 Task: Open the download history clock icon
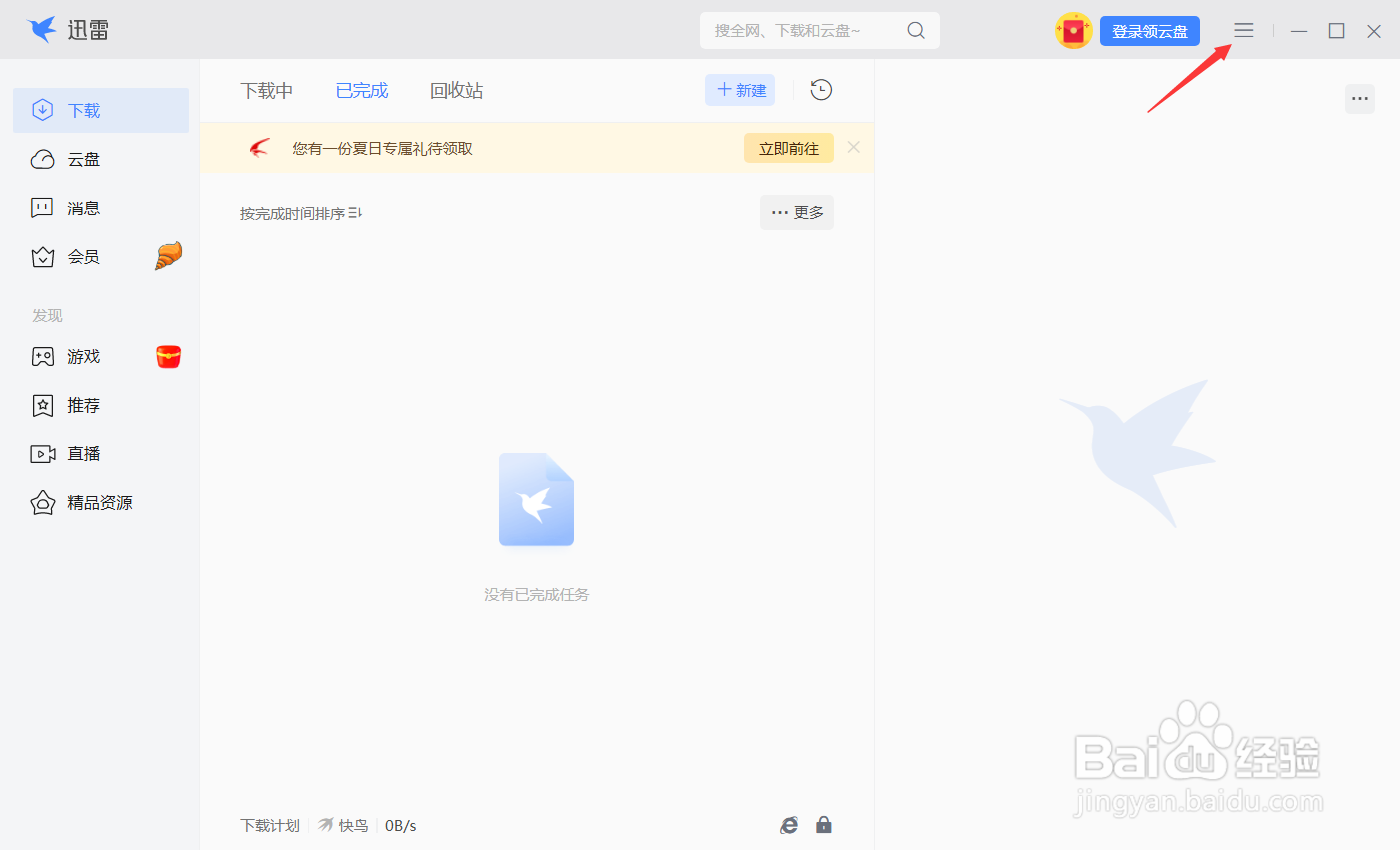click(x=821, y=90)
